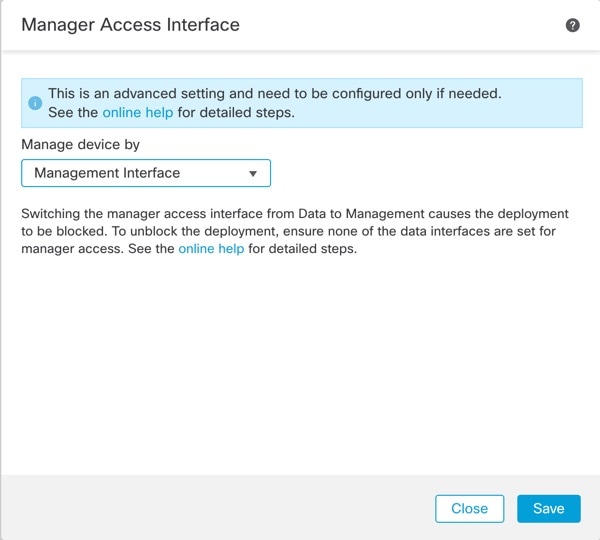The image size is (600, 540).
Task: Click the Close button in dialog footer
Action: 470,509
